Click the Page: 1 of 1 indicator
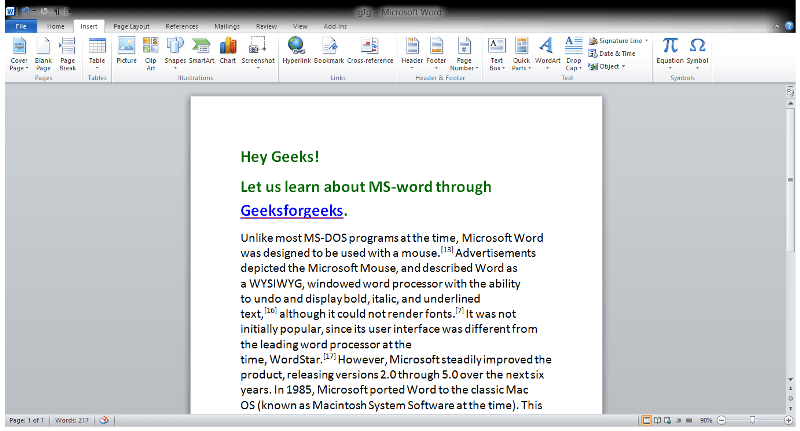Screen dimensions: 800x431 tap(27, 420)
